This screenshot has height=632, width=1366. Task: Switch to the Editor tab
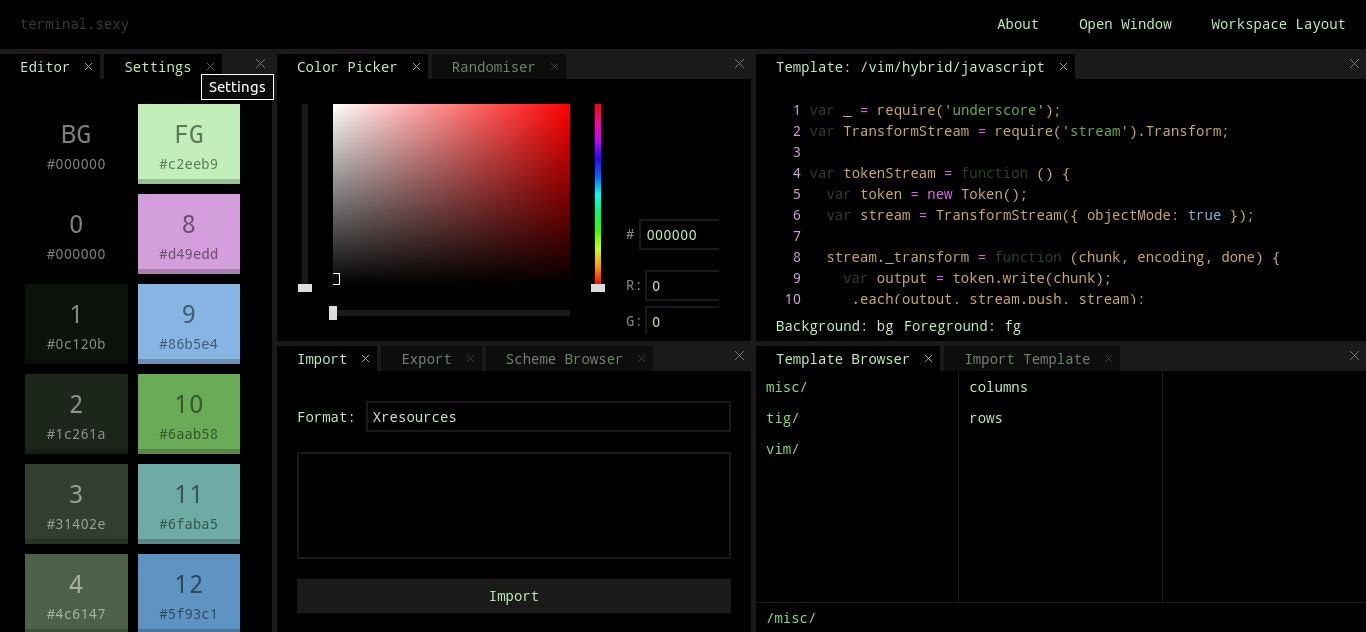(x=44, y=67)
